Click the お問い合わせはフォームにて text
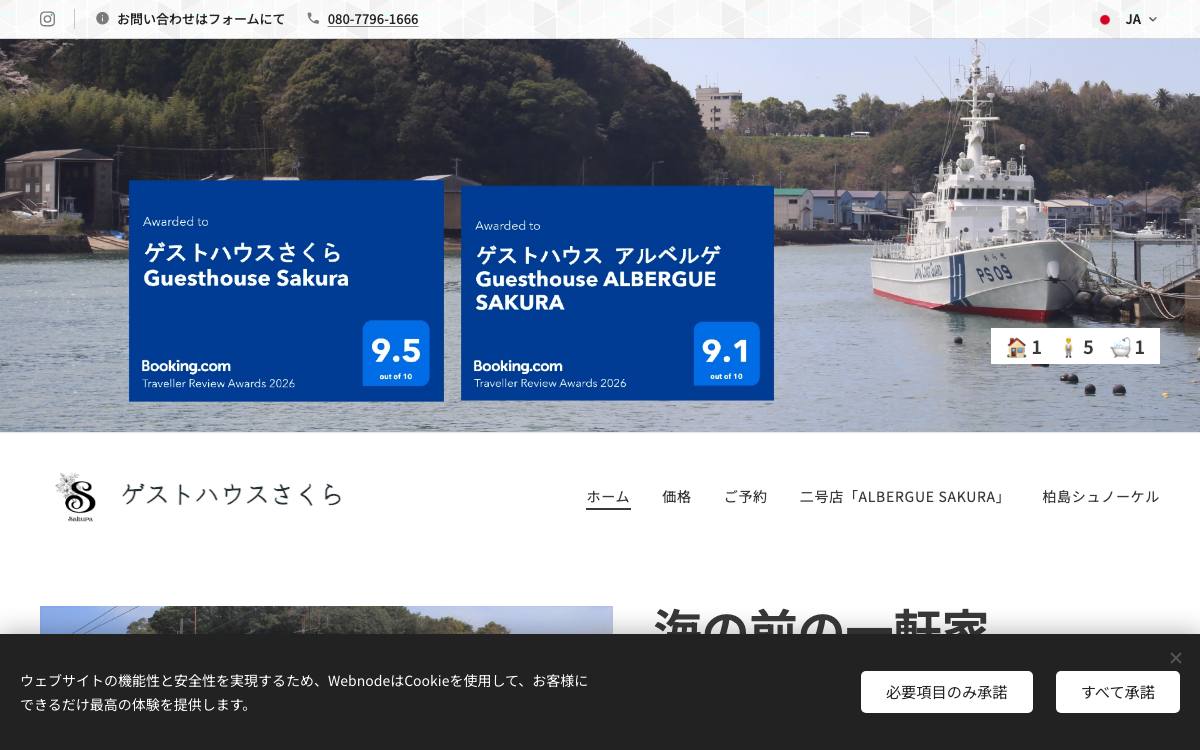The width and height of the screenshot is (1200, 750). 201,19
